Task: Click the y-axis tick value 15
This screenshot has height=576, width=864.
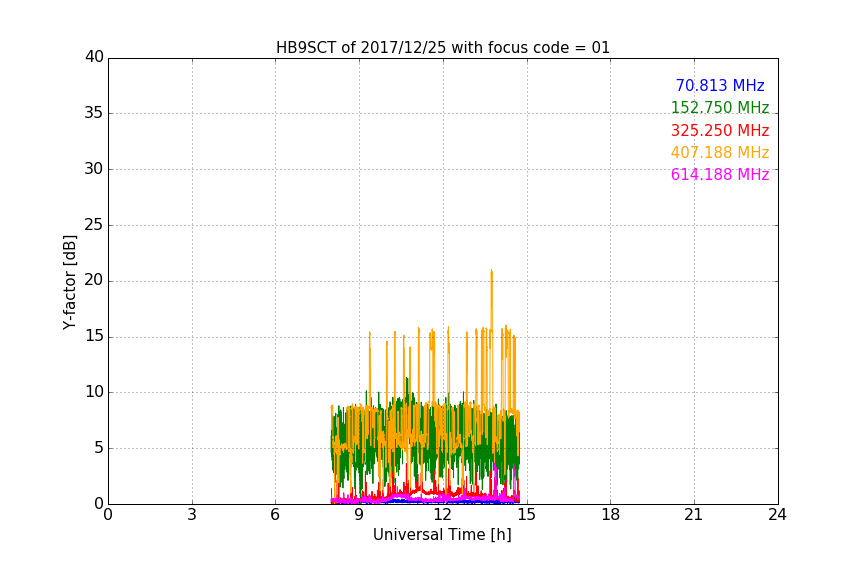Action: pos(94,336)
